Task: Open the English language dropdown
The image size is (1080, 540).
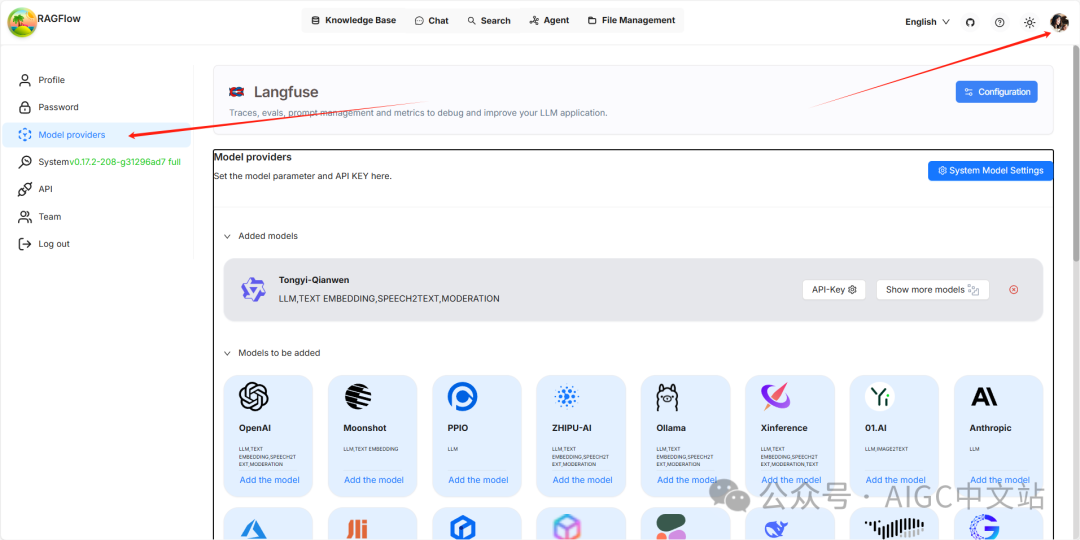Action: click(927, 22)
